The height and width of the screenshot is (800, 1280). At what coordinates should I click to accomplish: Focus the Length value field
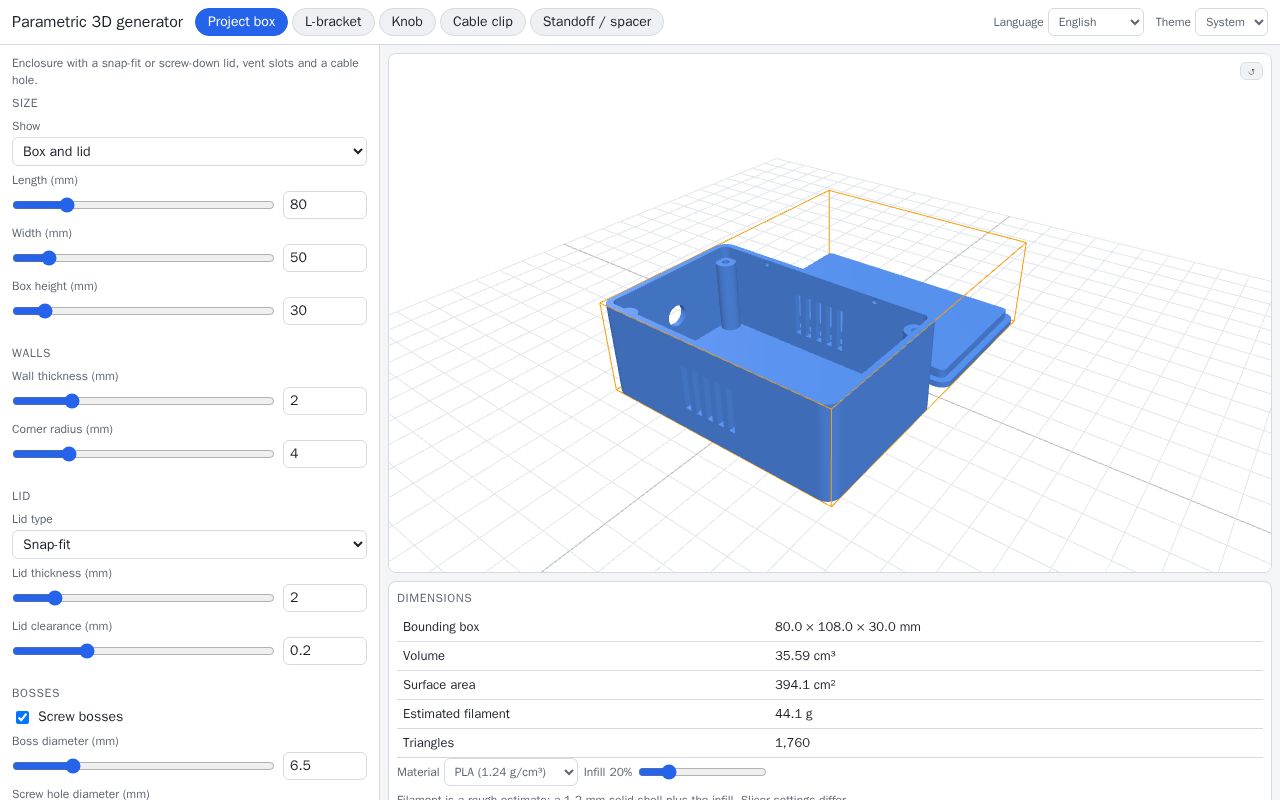coord(325,205)
